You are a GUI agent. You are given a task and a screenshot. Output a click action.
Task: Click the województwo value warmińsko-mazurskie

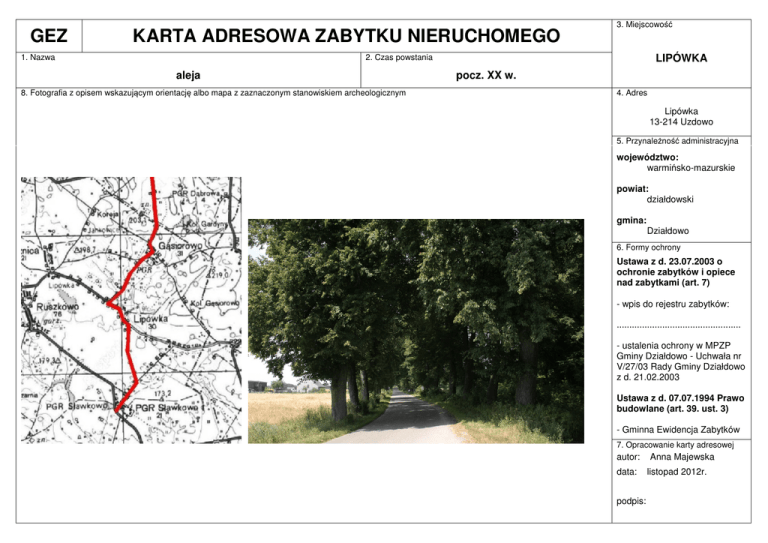(690, 168)
